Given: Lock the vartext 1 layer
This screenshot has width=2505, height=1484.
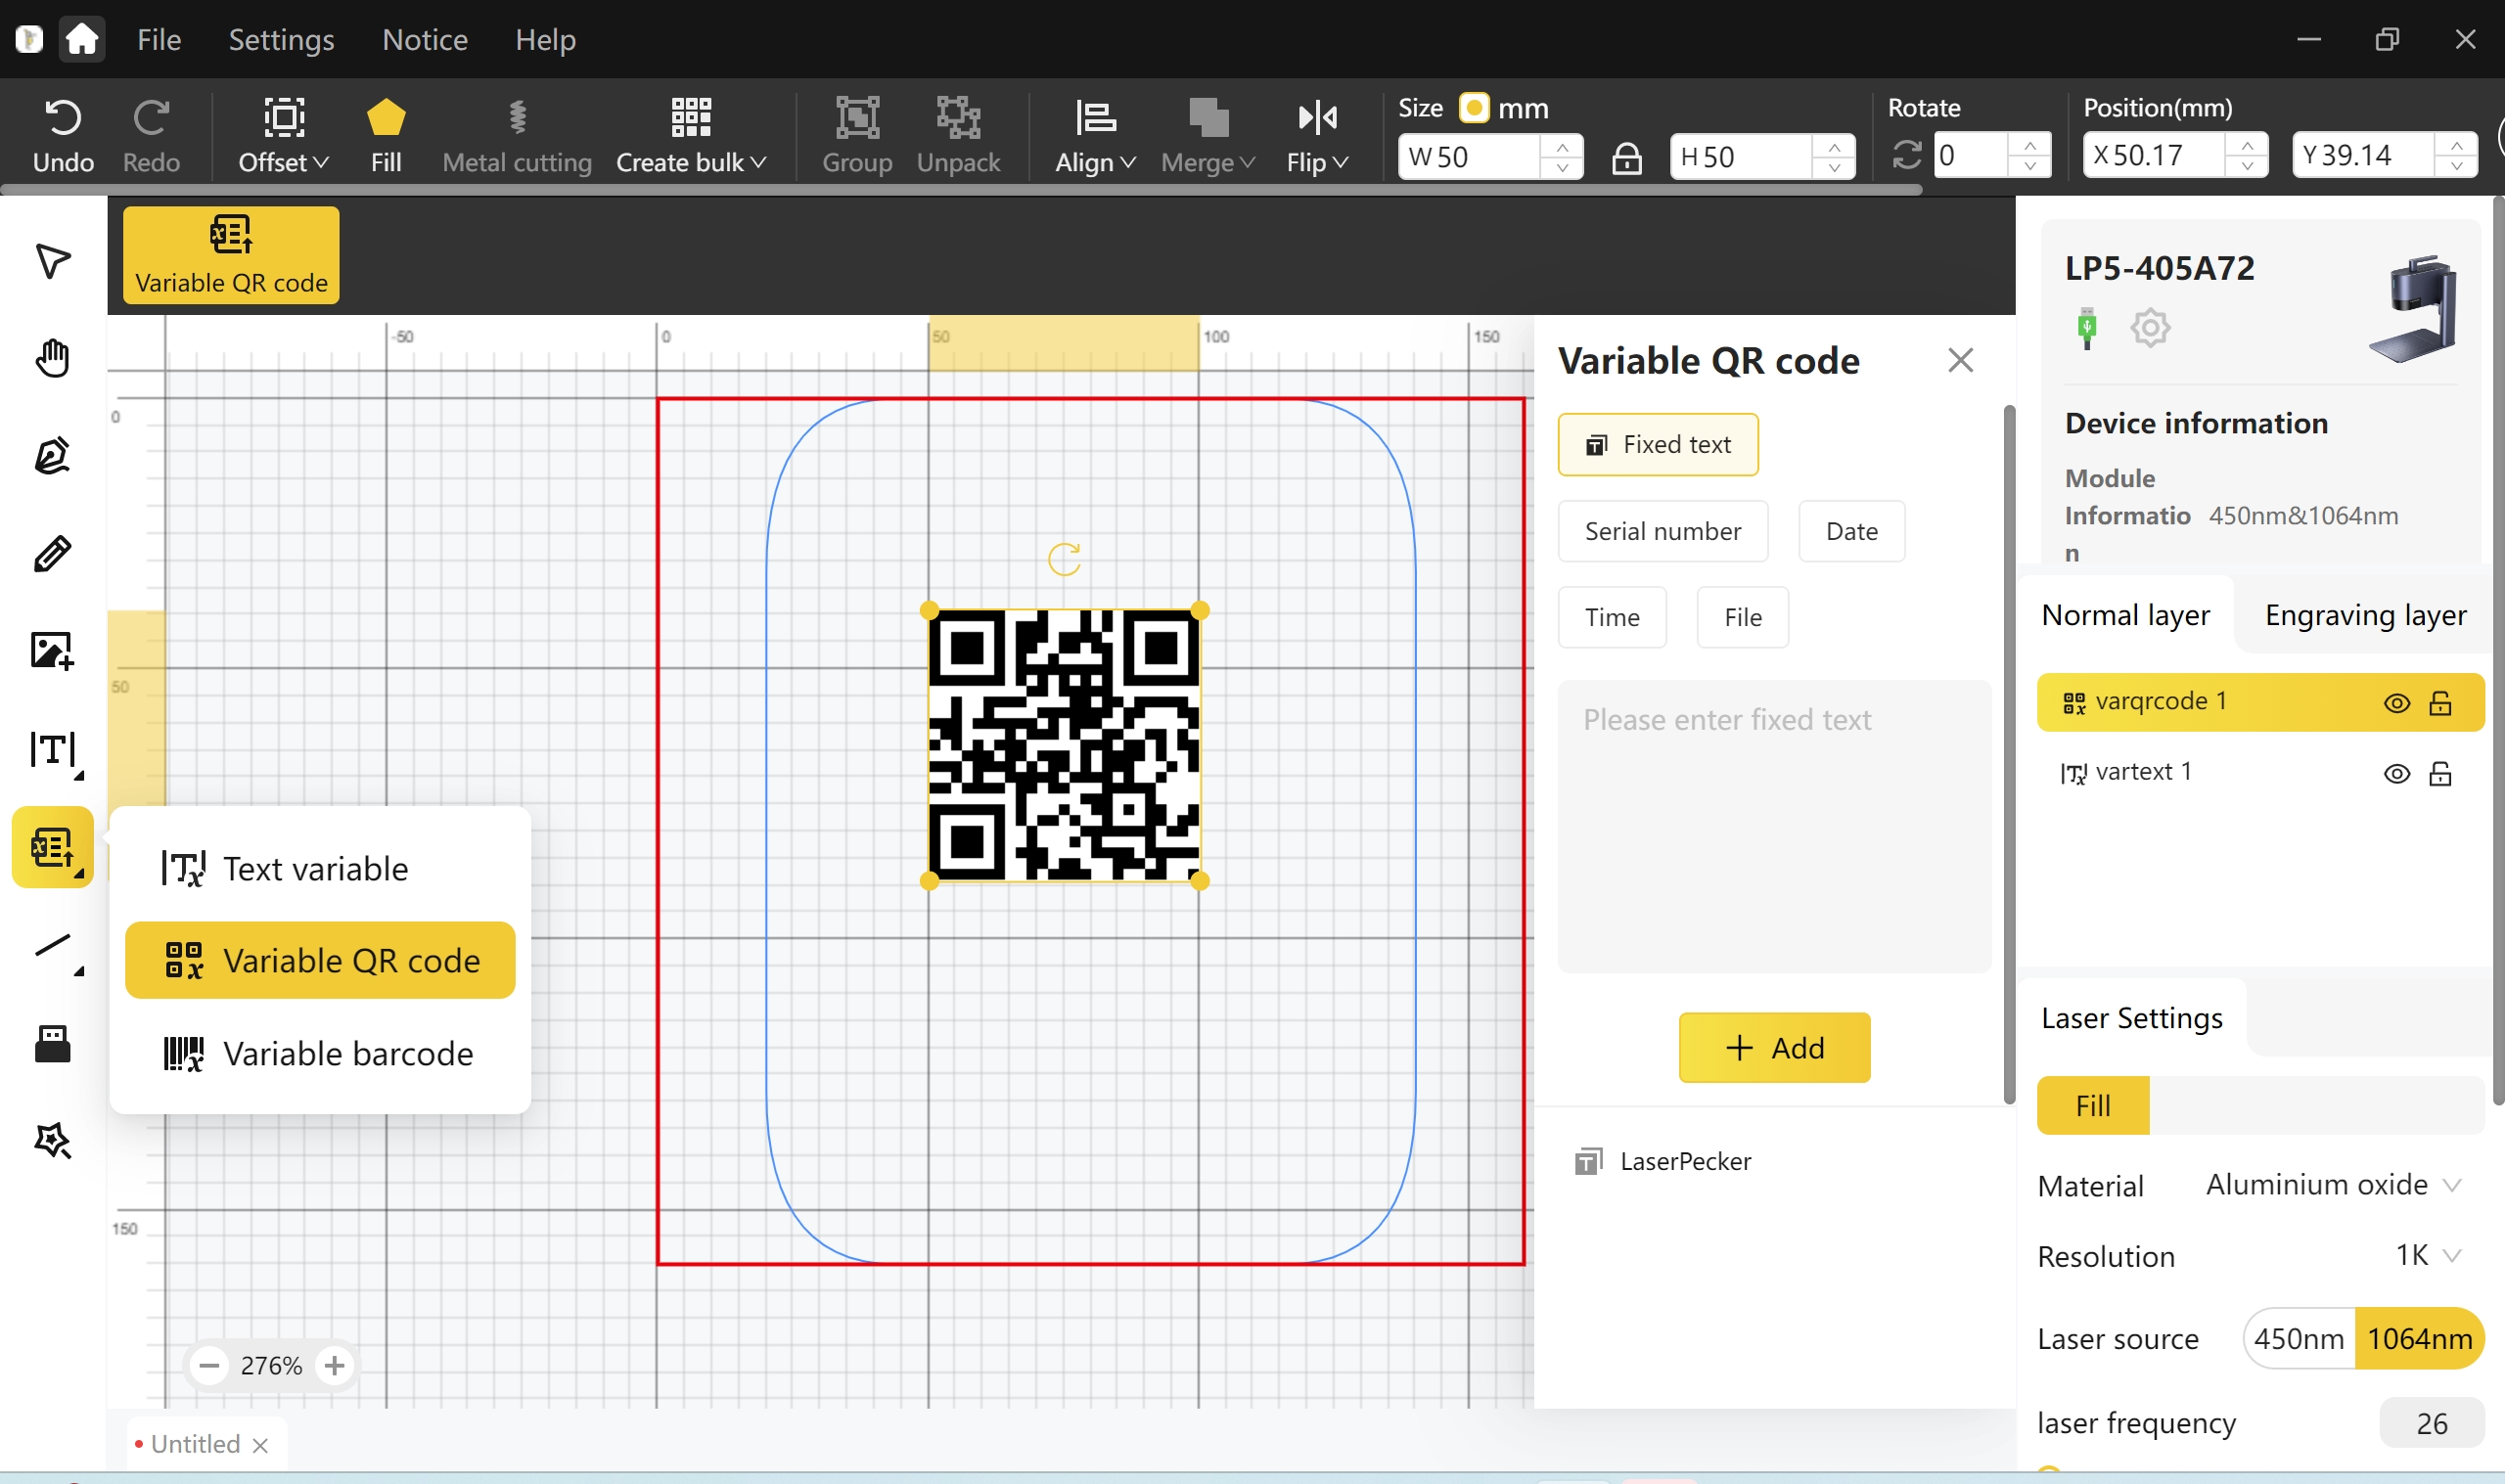Looking at the screenshot, I should point(2440,773).
